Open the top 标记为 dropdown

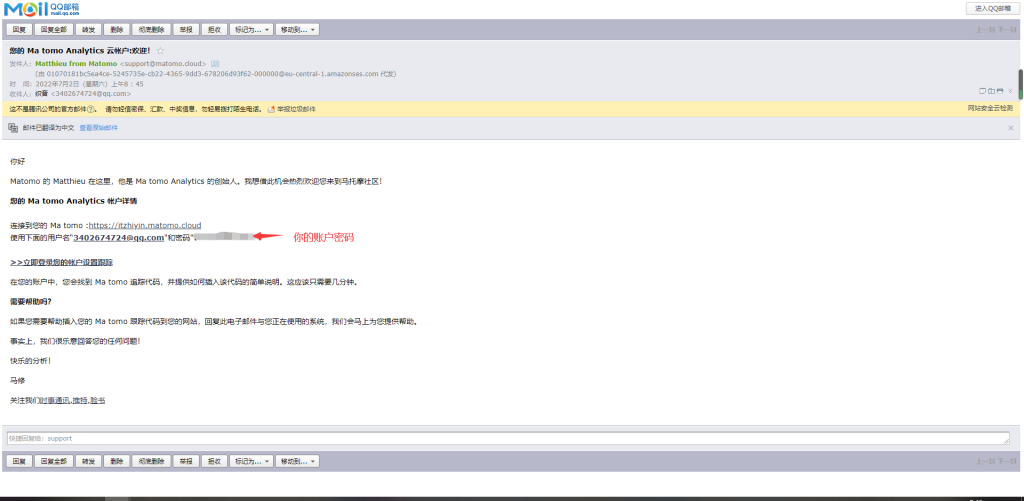coord(251,30)
